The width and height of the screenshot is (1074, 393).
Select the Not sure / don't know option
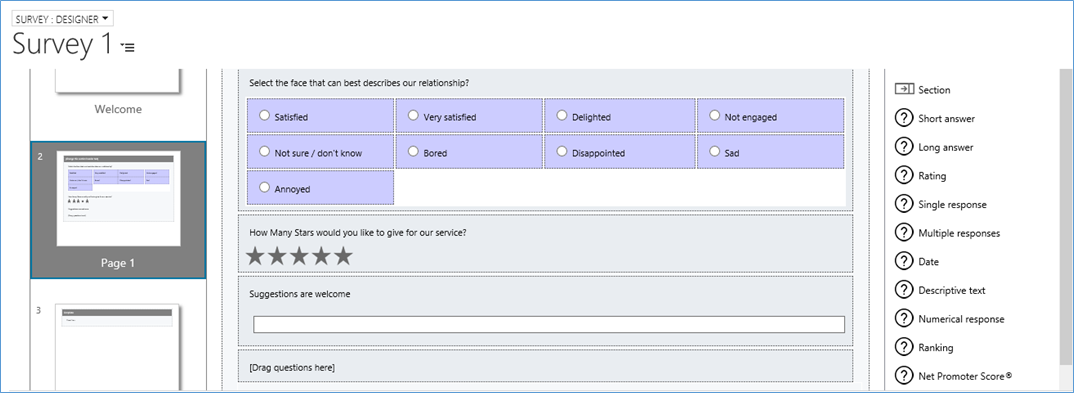point(264,152)
